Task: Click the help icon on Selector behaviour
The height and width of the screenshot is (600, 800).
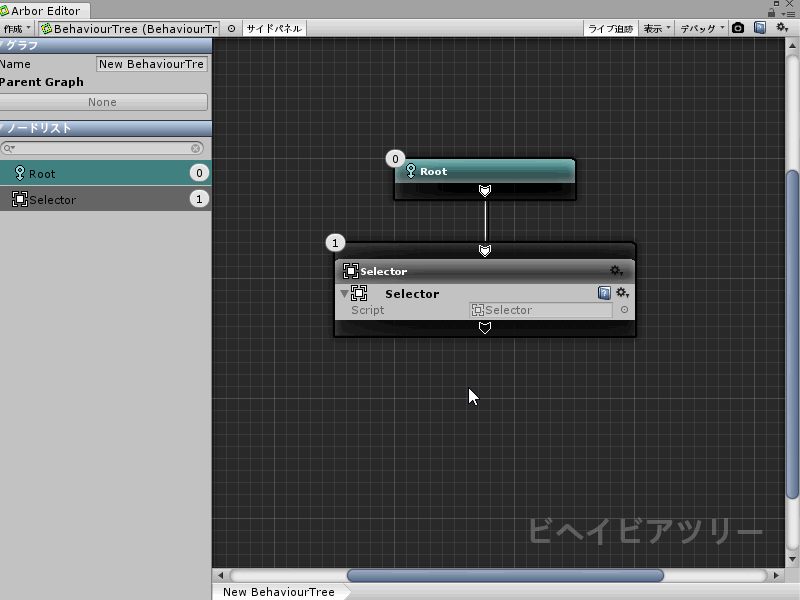Action: pyautogui.click(x=604, y=293)
